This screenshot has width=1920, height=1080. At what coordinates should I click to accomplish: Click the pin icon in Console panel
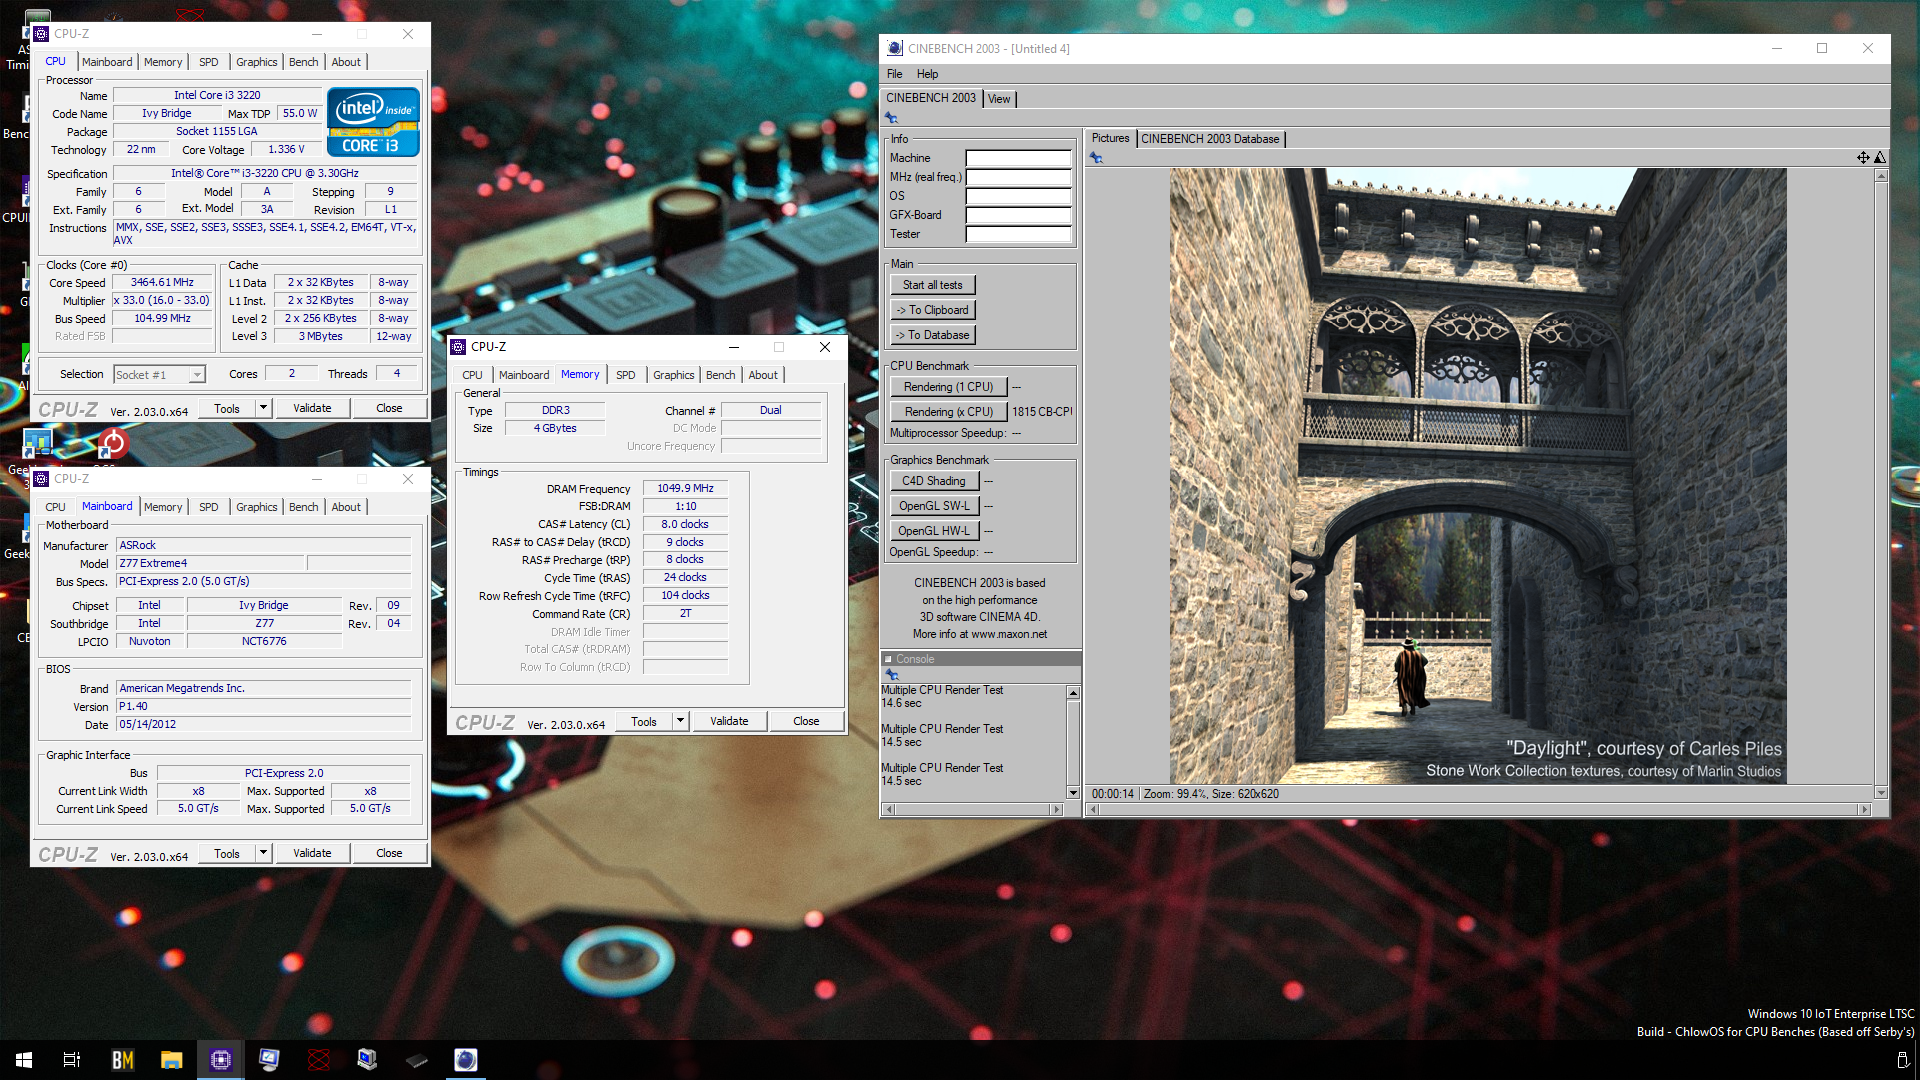click(x=891, y=675)
